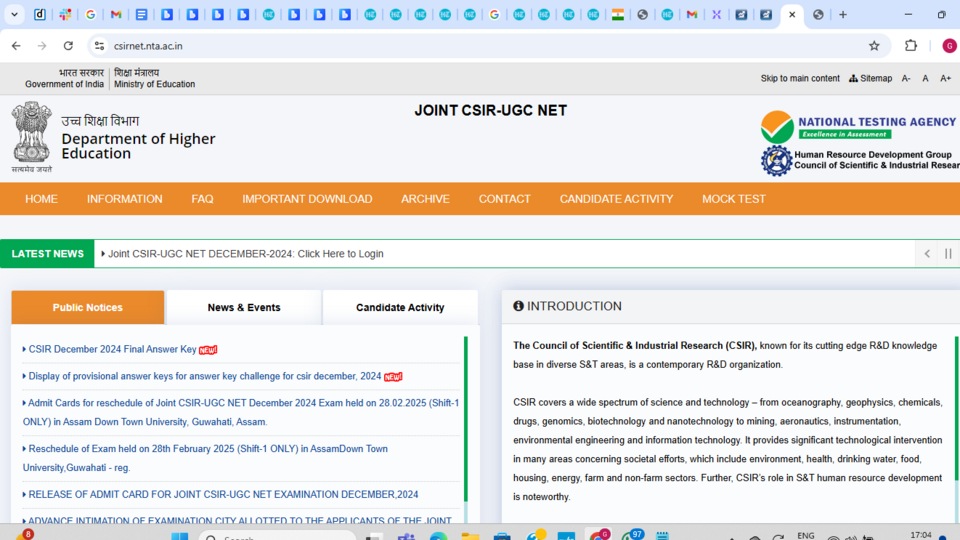Viewport: 960px width, 540px height.
Task: Click the Public Notices green scrollbar
Action: tap(465, 419)
